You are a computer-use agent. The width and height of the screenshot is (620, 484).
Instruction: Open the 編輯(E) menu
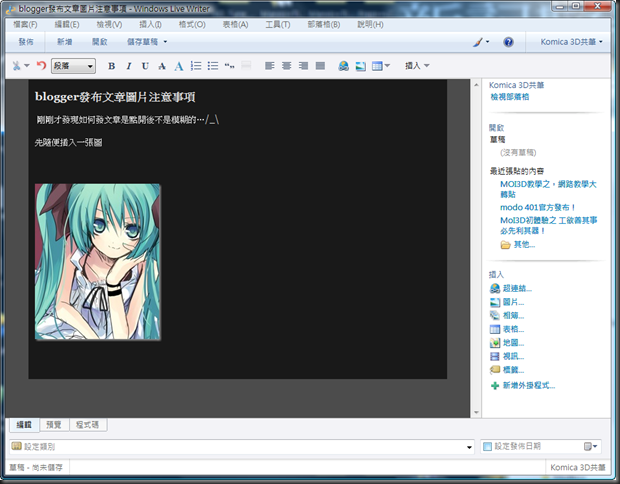67,25
